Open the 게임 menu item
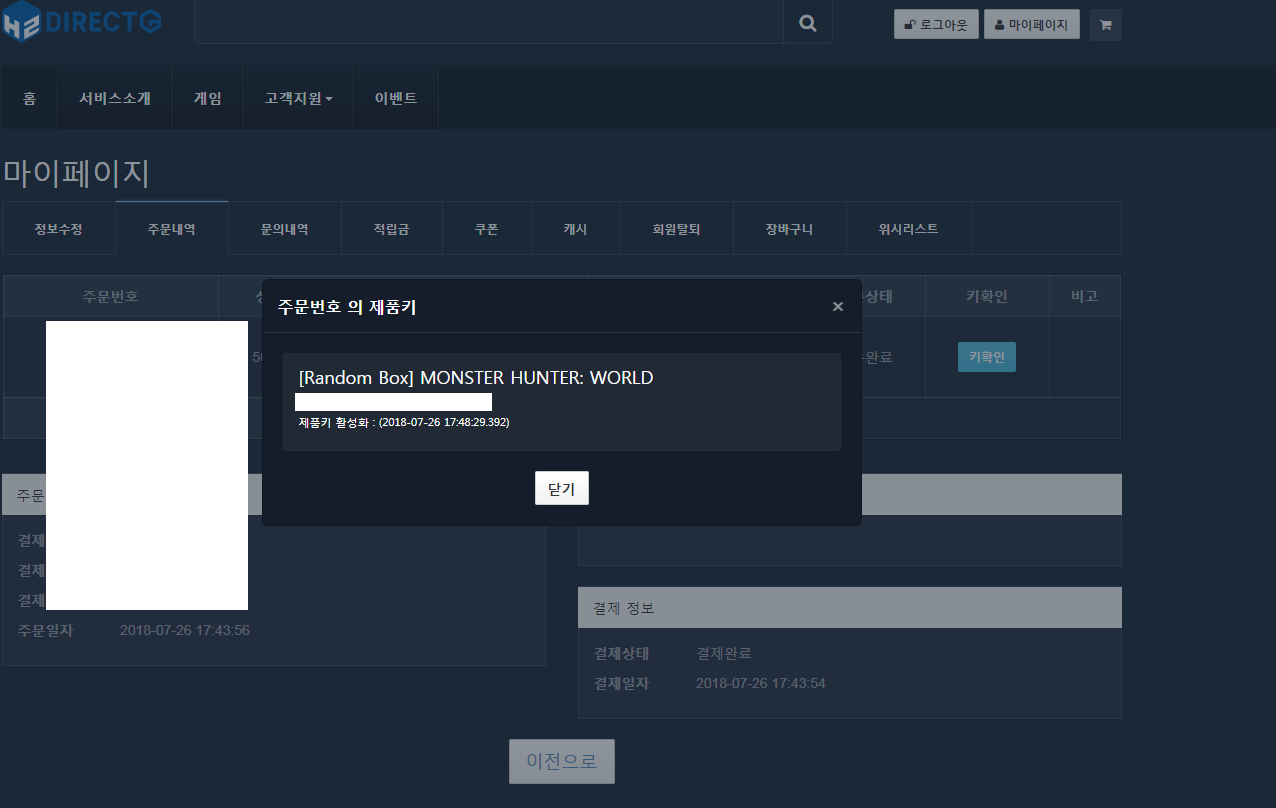This screenshot has width=1276, height=808. point(208,98)
